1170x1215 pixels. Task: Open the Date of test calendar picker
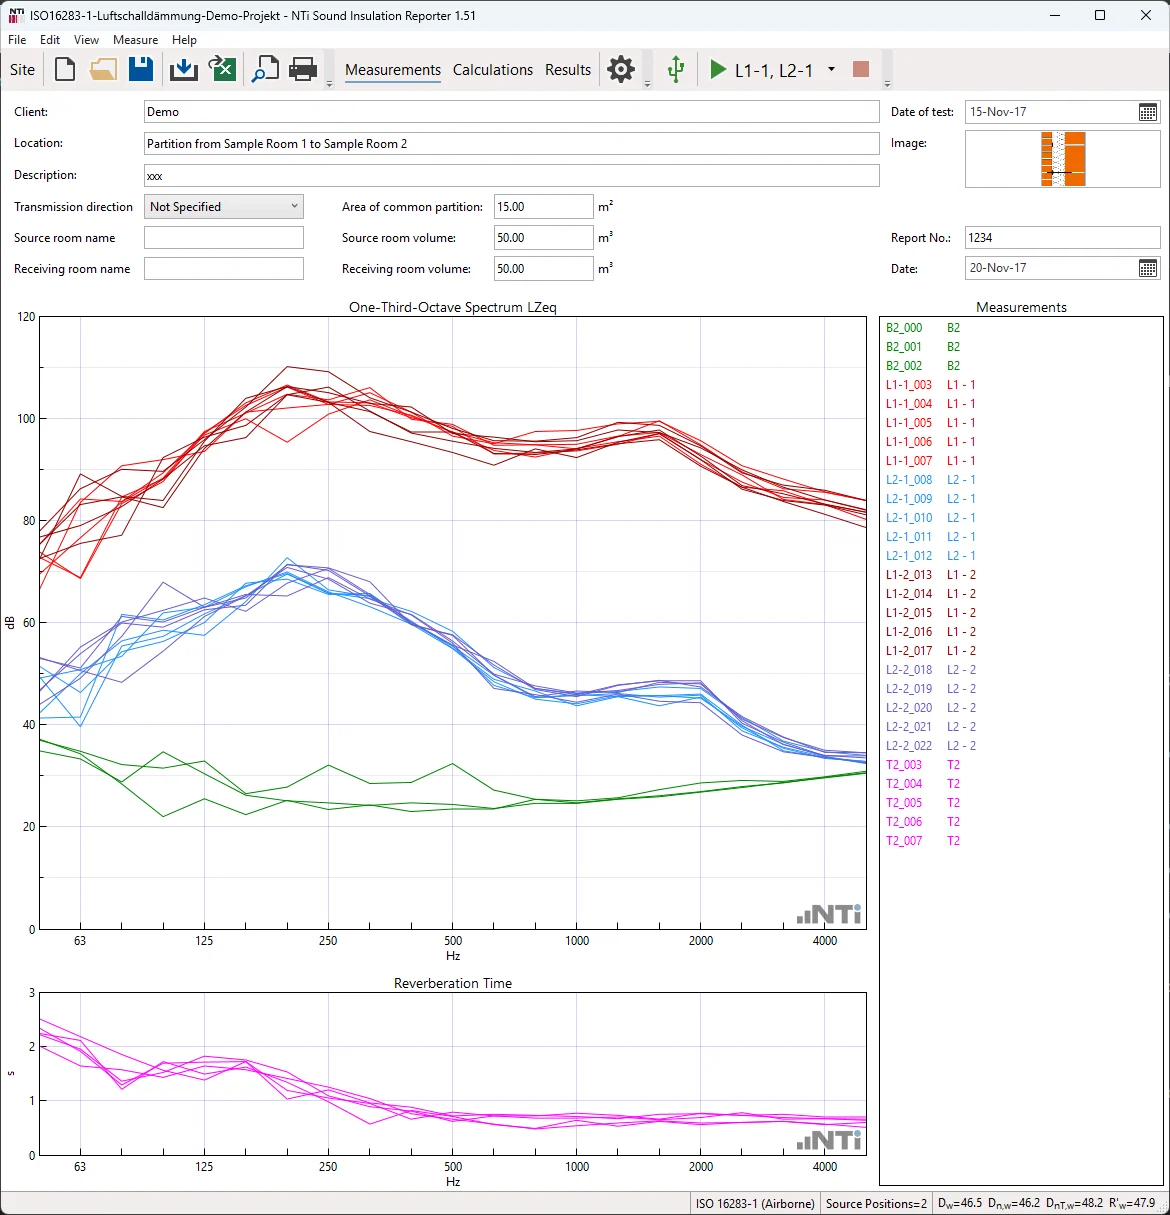point(1148,112)
